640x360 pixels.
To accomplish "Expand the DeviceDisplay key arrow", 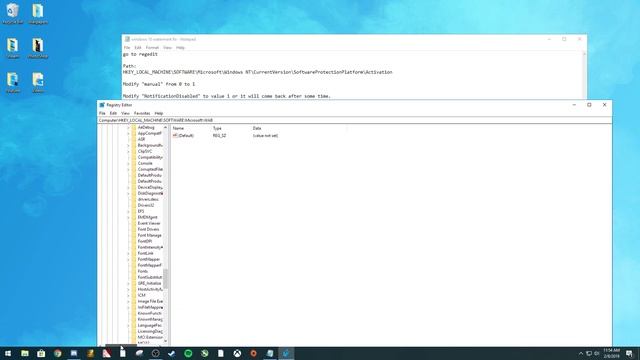I will [129, 187].
